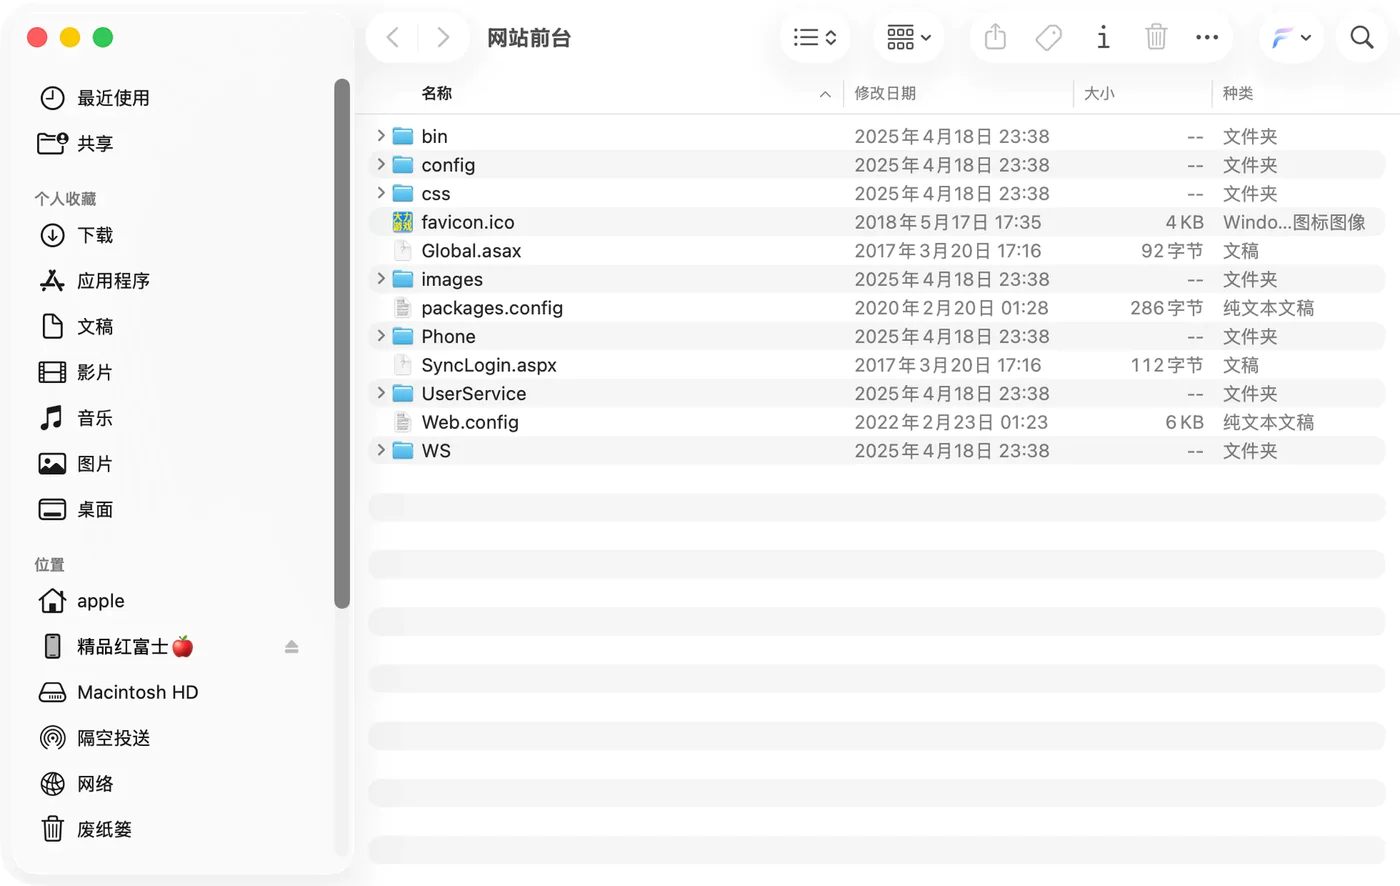
Task: Go back with the left chevron button
Action: point(393,38)
